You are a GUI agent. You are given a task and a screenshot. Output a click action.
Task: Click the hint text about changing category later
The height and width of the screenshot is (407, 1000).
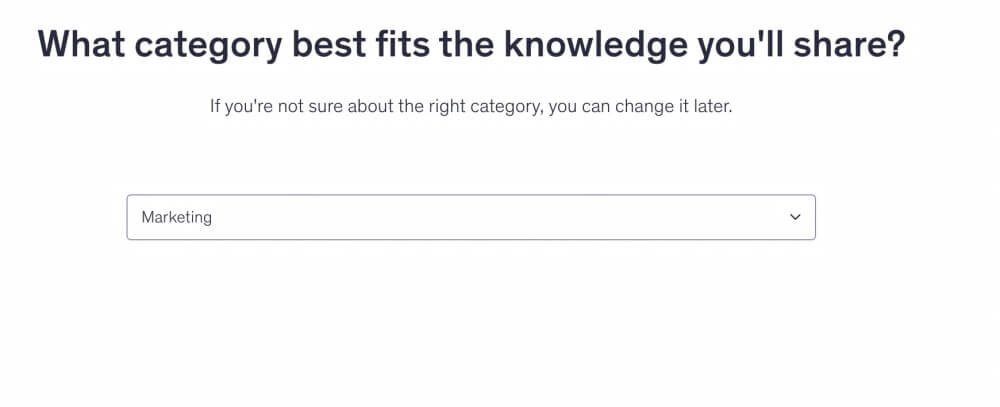coord(471,106)
